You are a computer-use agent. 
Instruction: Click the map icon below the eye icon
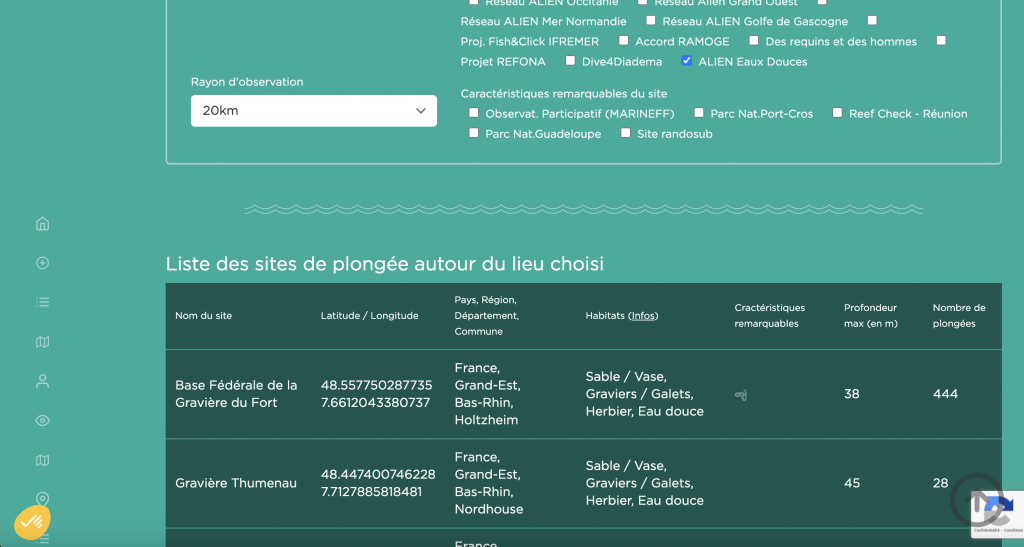[42, 460]
